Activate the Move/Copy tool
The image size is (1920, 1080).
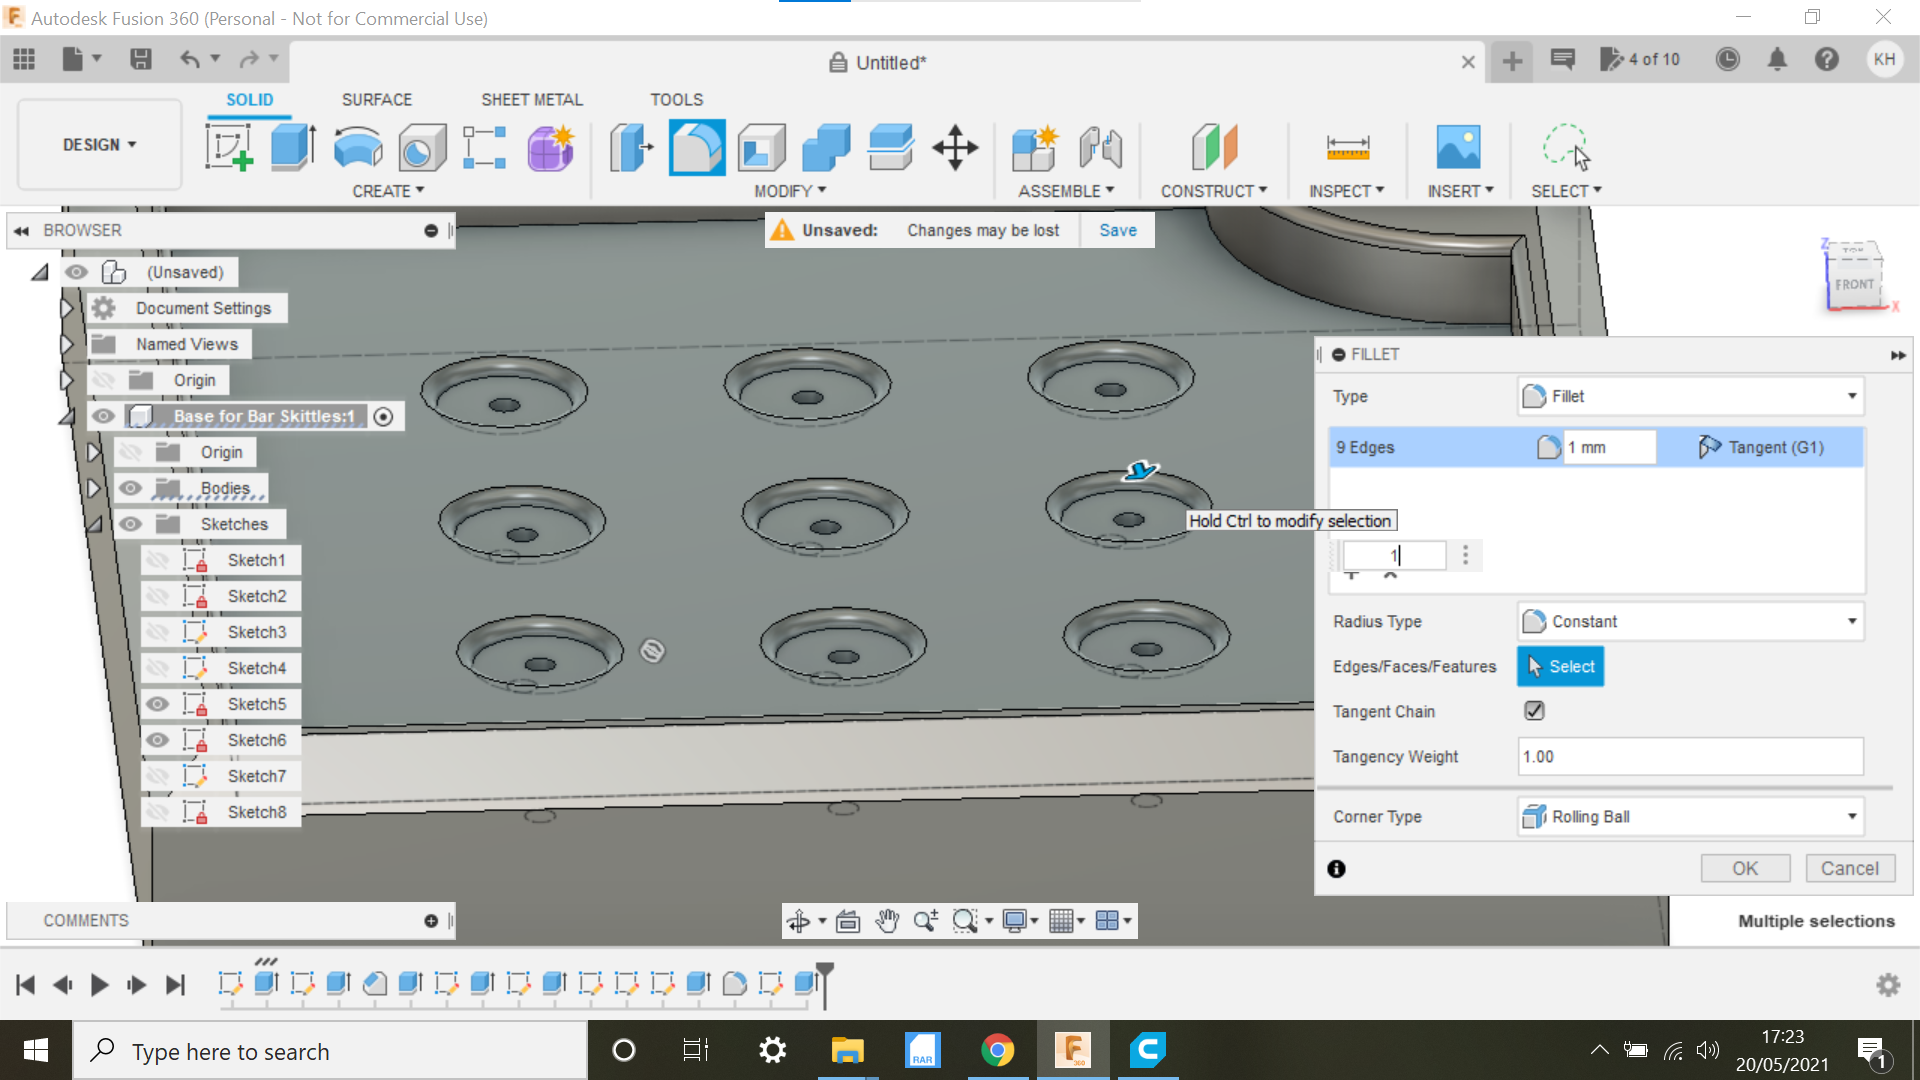pyautogui.click(x=955, y=147)
